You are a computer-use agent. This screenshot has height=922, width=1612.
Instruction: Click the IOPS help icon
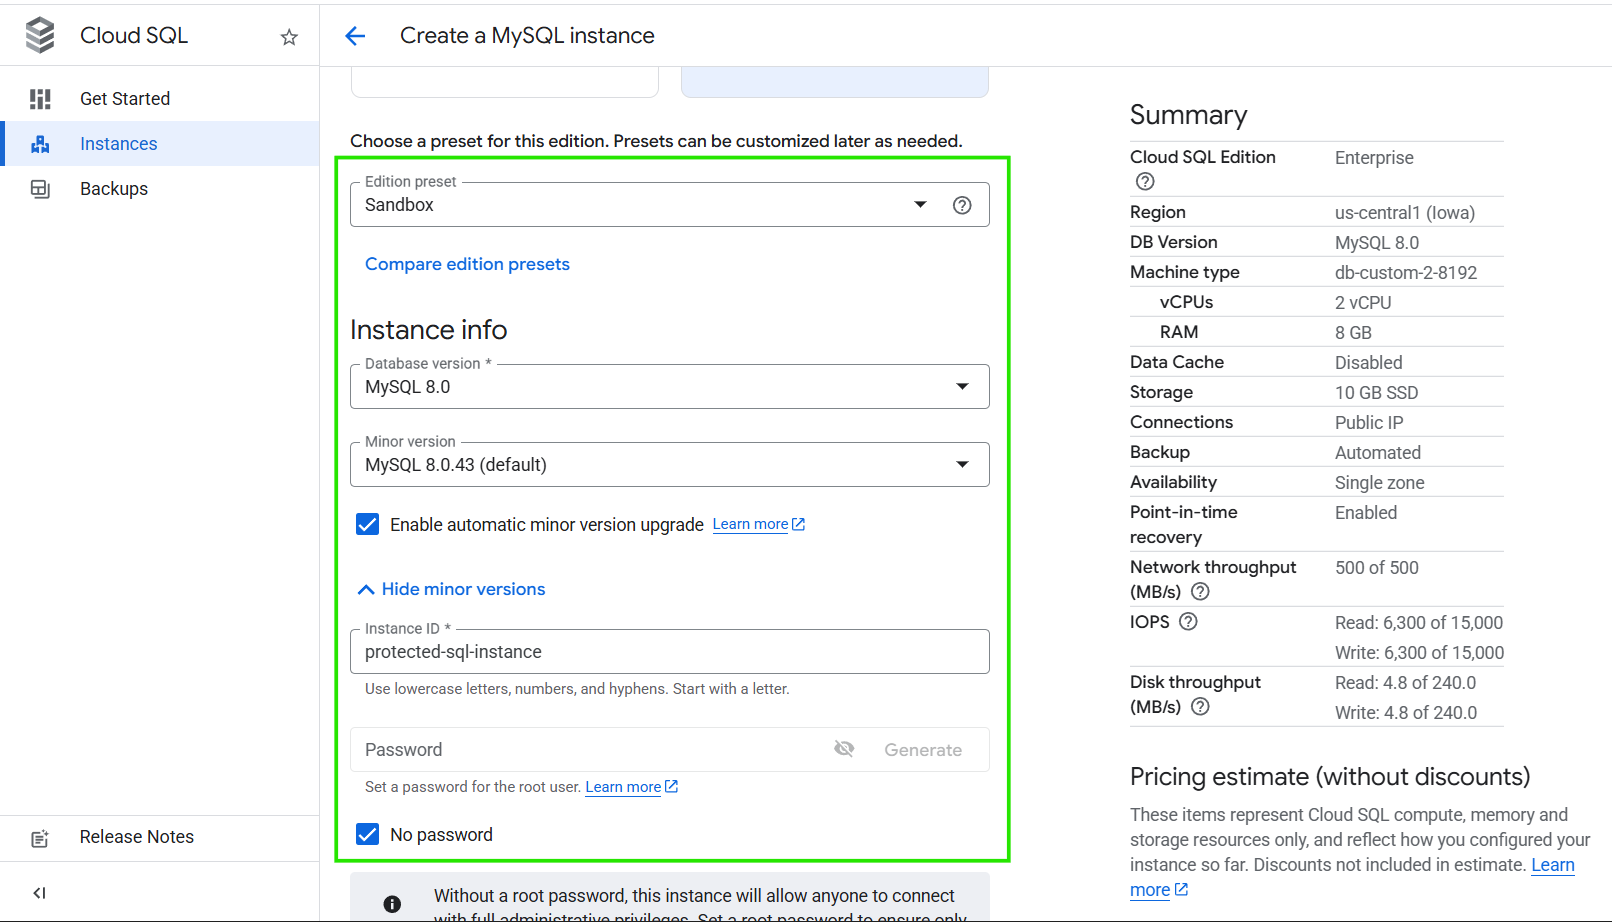coord(1188,622)
